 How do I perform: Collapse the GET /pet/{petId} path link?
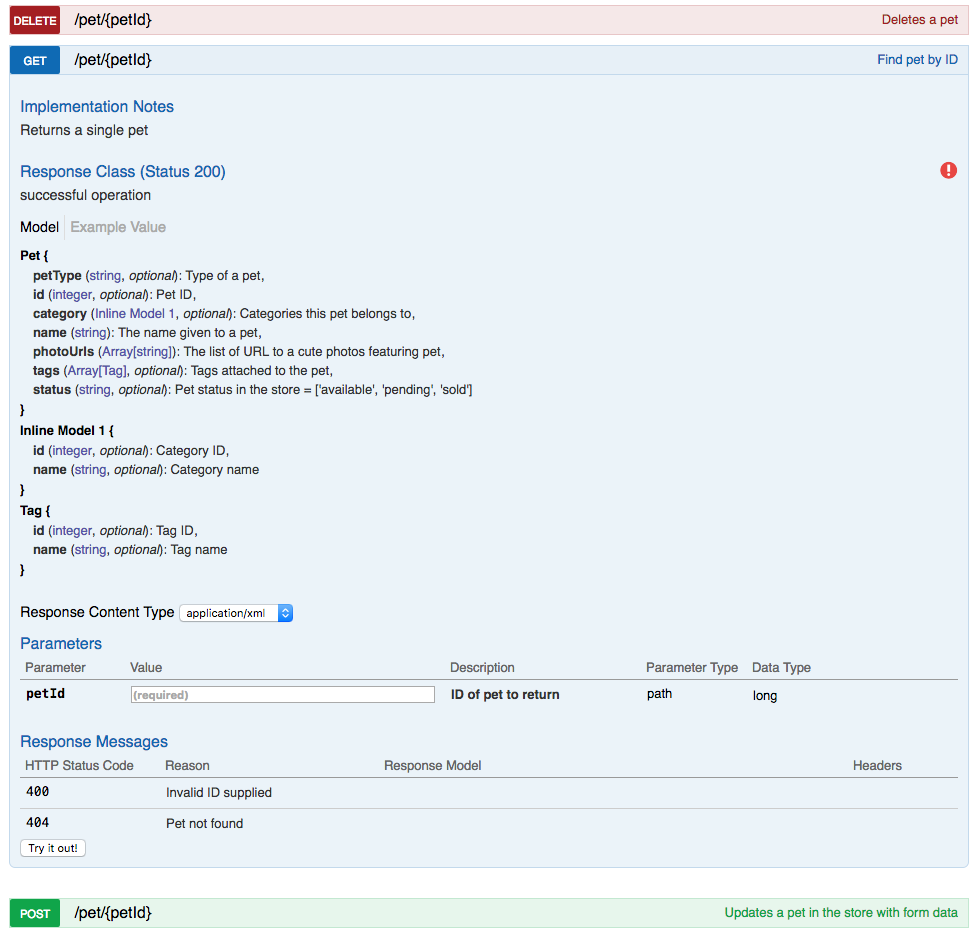(113, 60)
